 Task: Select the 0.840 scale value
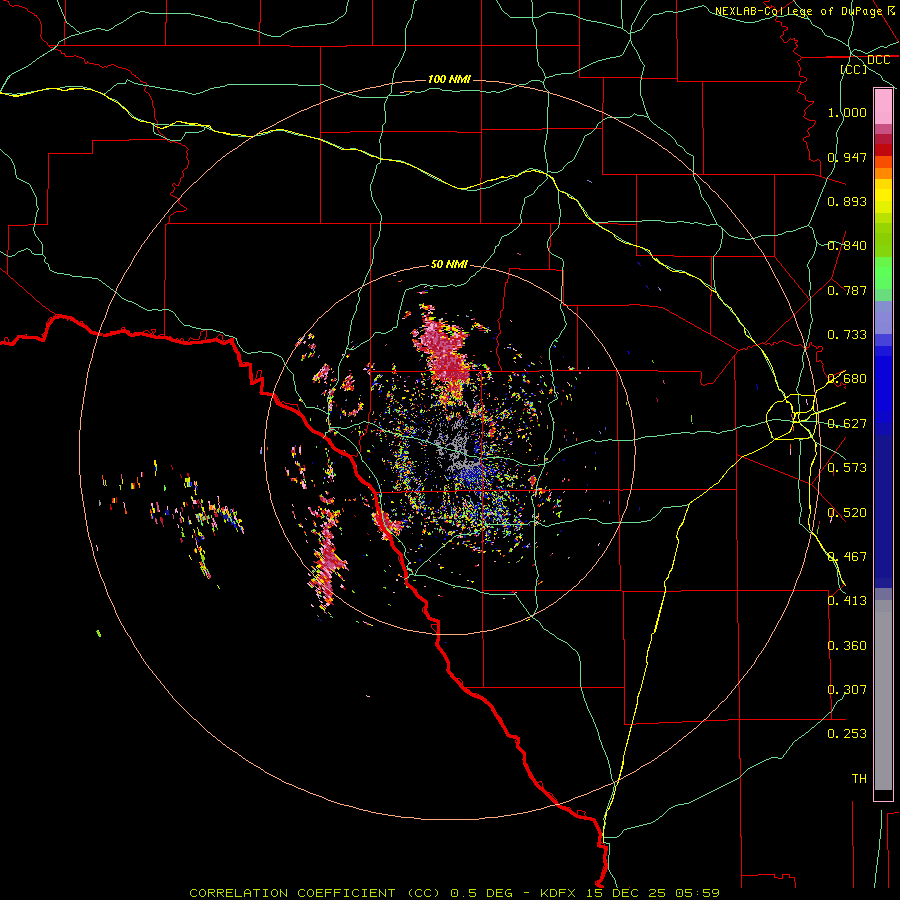847,246
